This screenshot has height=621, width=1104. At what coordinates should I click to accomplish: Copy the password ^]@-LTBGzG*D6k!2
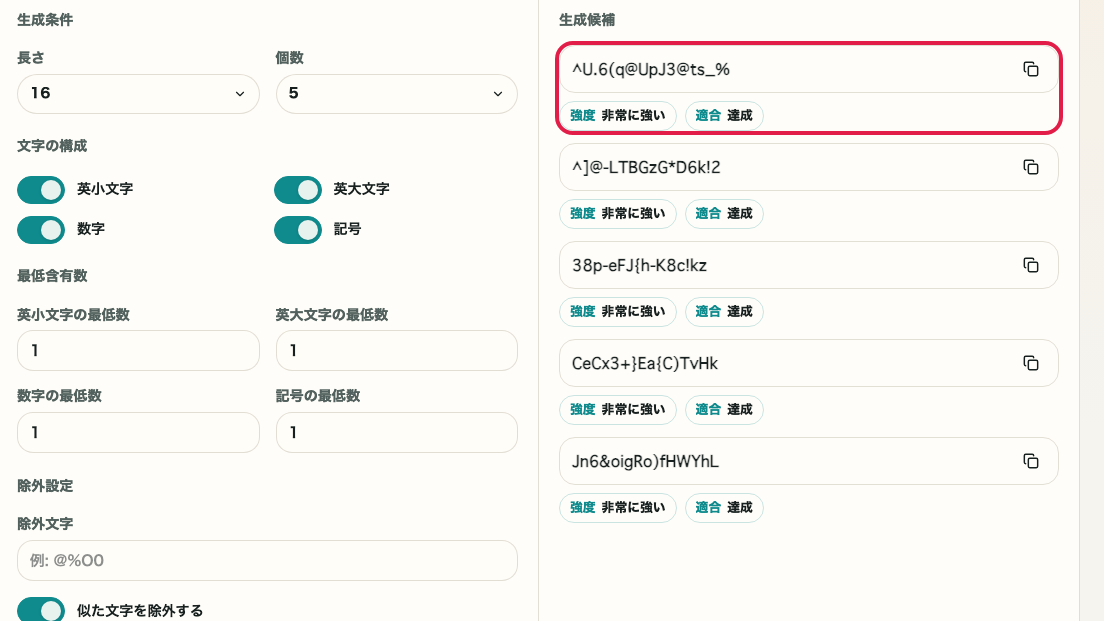tap(1031, 167)
